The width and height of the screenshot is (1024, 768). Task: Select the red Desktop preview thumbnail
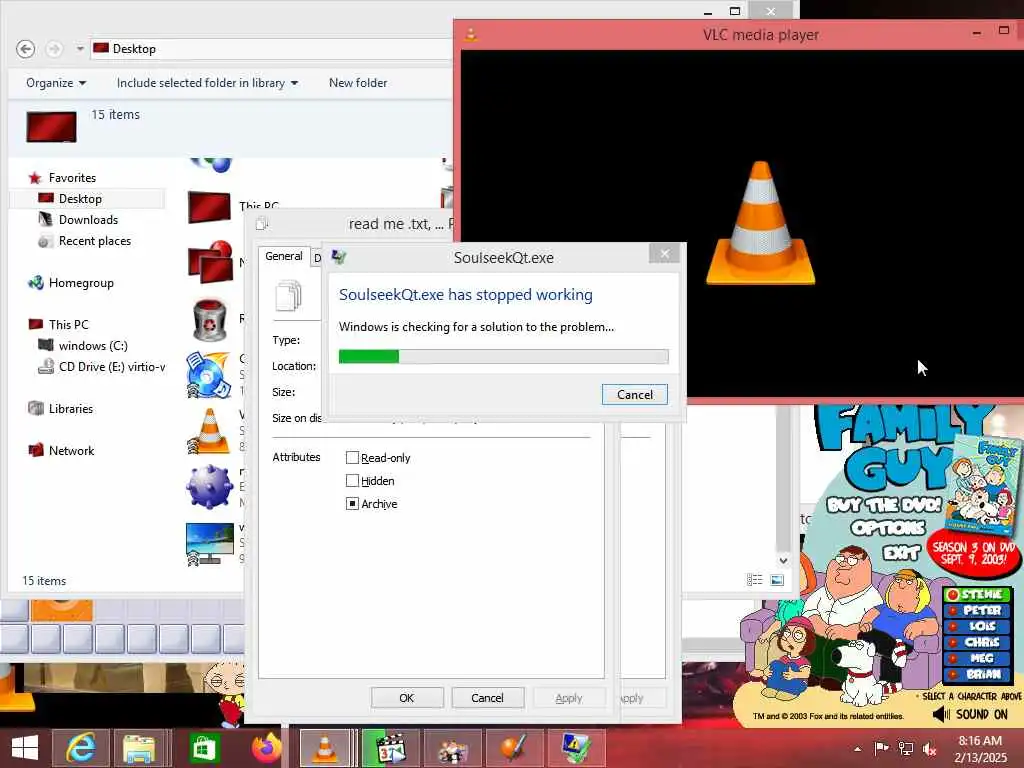pyautogui.click(x=51, y=127)
